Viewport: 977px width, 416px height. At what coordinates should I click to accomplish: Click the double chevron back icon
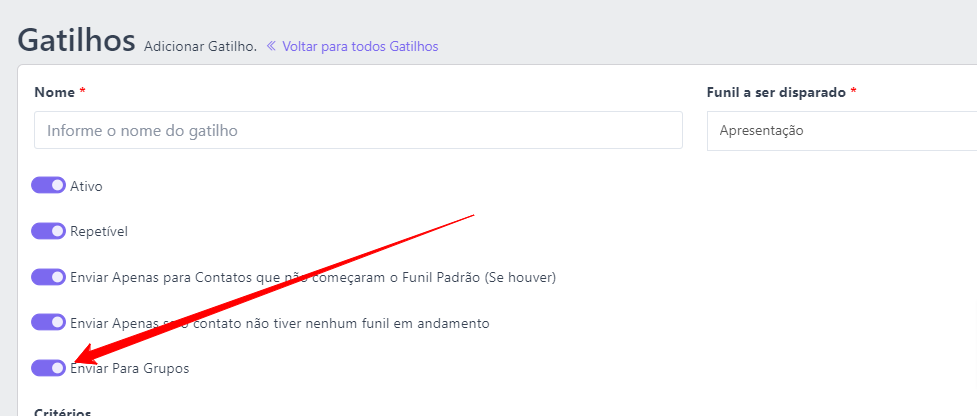tap(271, 46)
